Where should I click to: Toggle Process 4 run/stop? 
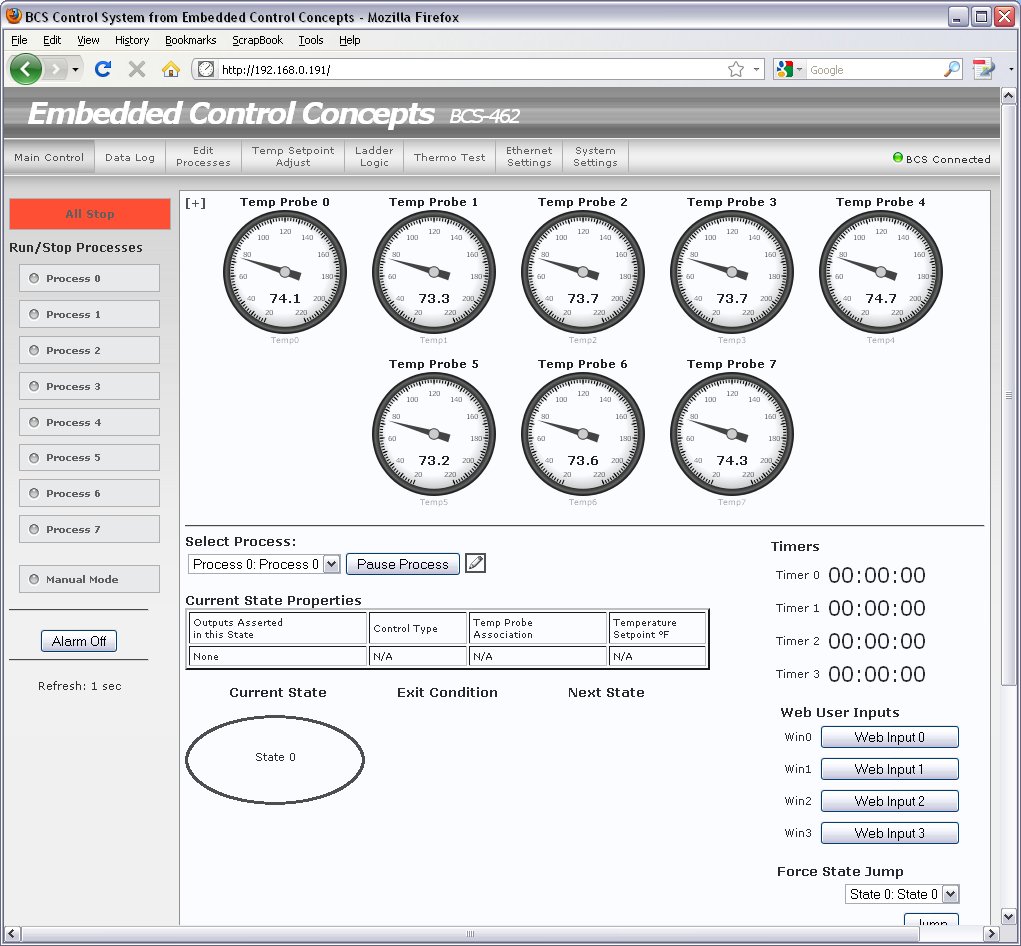89,422
